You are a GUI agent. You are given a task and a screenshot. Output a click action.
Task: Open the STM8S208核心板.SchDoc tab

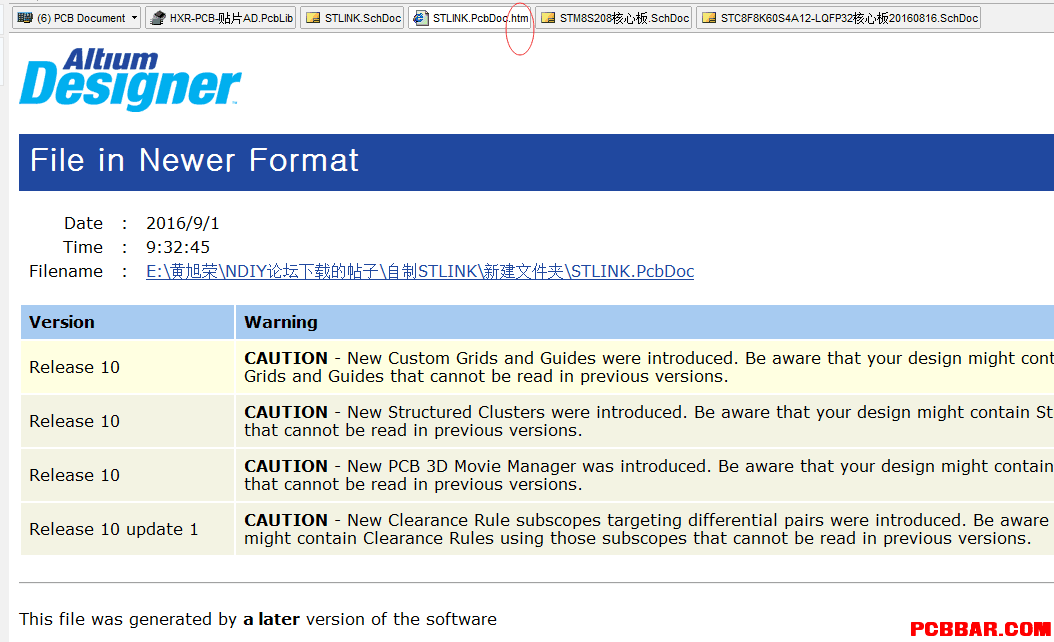pos(614,18)
